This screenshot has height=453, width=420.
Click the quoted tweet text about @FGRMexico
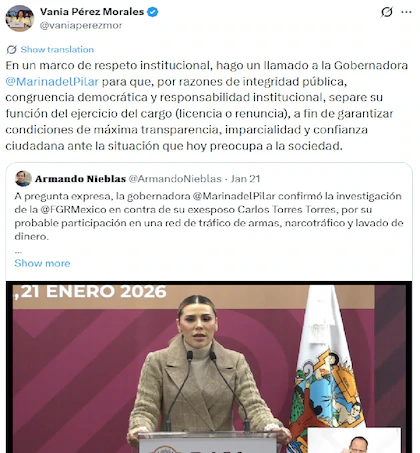(x=209, y=216)
